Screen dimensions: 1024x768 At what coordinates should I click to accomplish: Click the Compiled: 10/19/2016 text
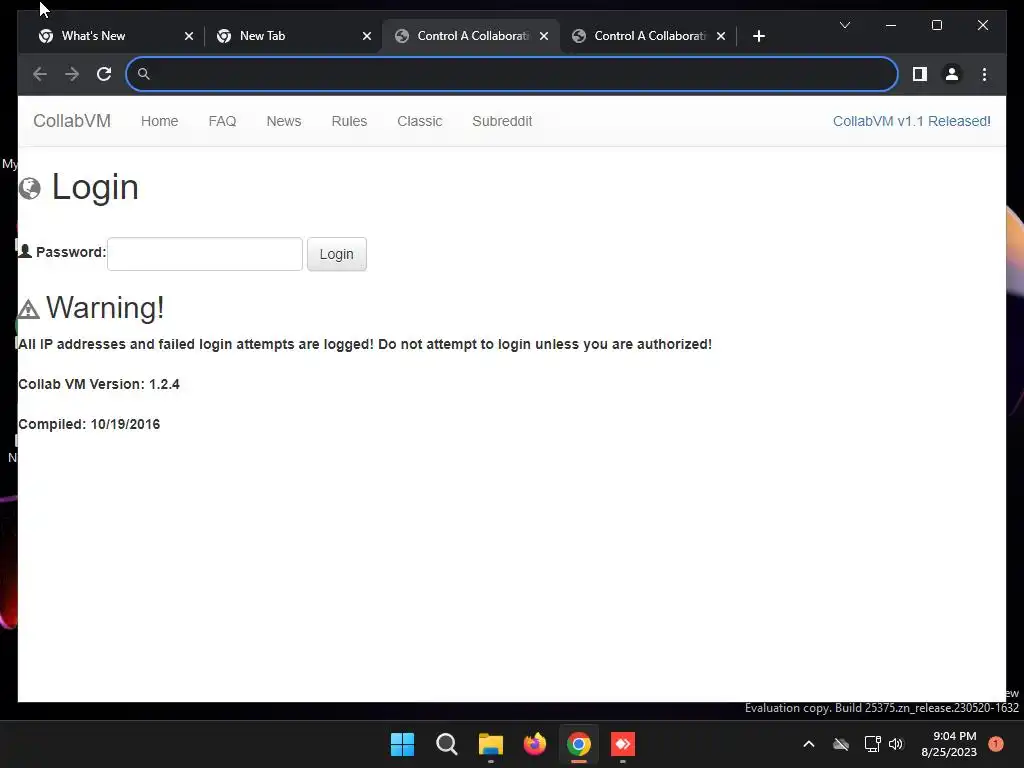89,424
